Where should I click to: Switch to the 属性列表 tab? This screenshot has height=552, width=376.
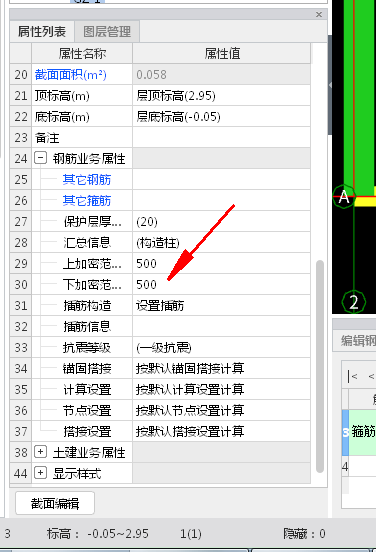pyautogui.click(x=42, y=32)
